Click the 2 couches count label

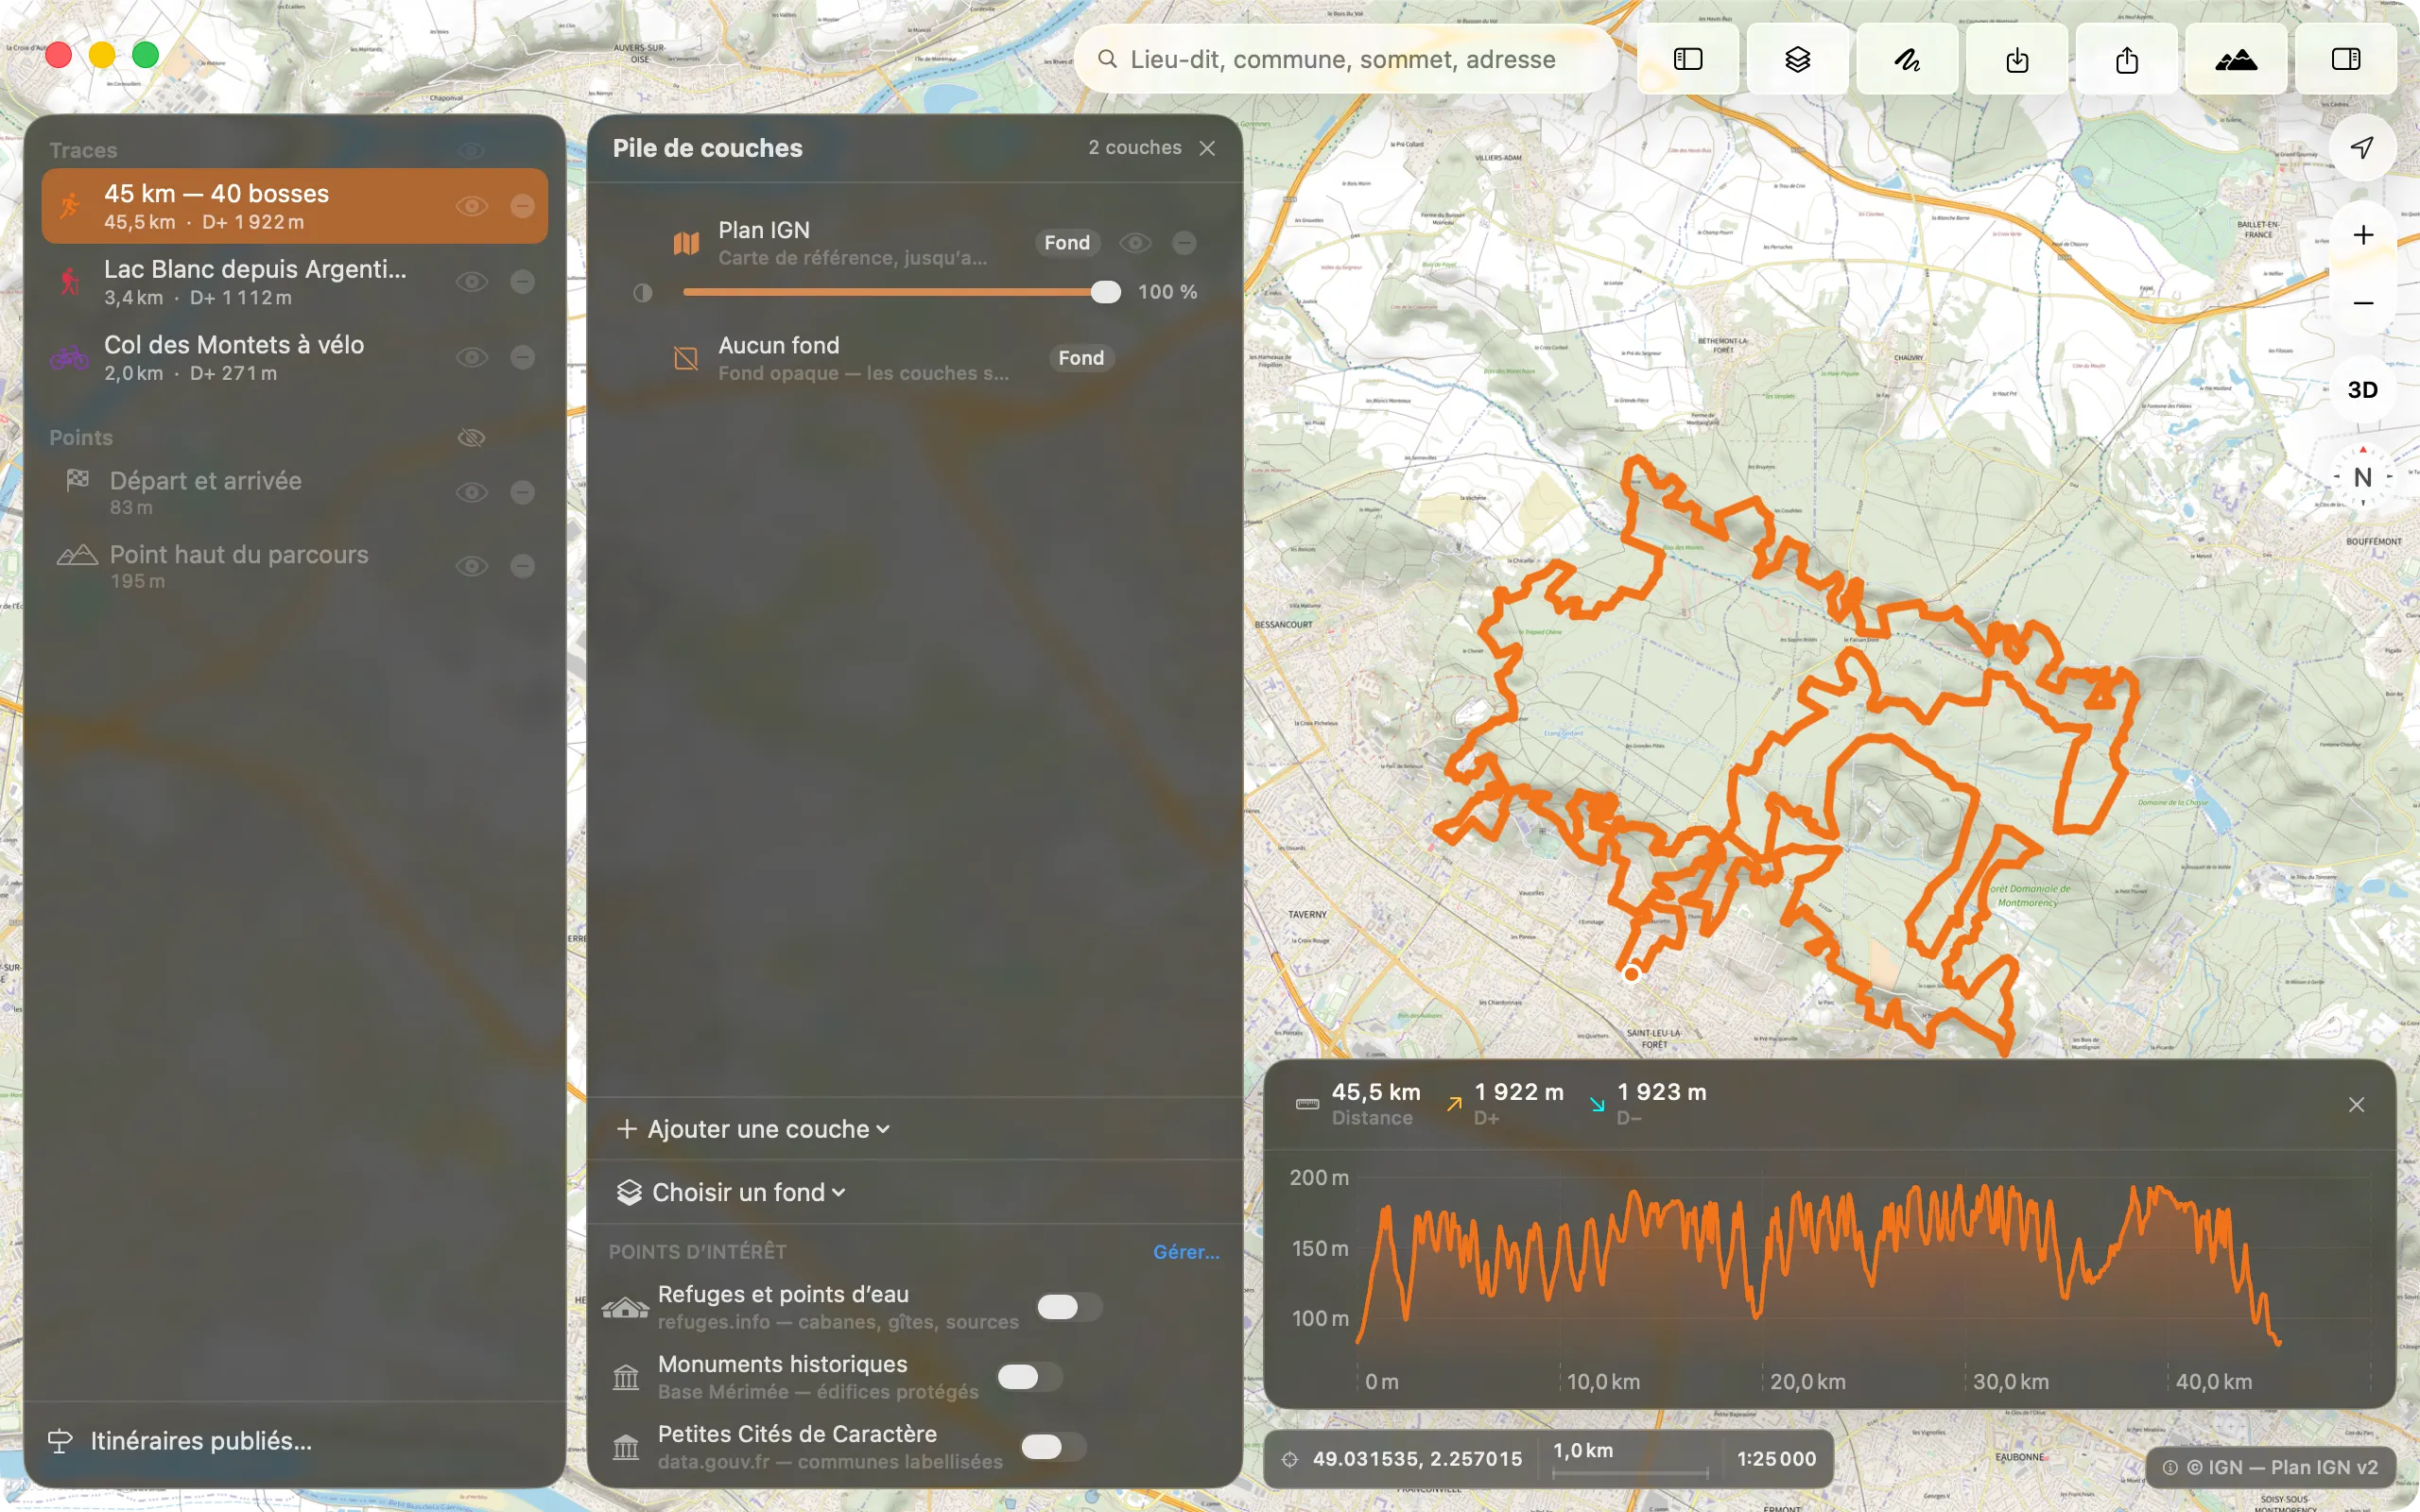[1135, 148]
